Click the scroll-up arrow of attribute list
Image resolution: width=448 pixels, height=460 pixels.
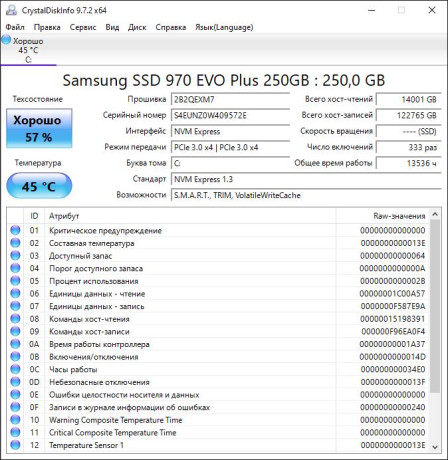tap(435, 214)
